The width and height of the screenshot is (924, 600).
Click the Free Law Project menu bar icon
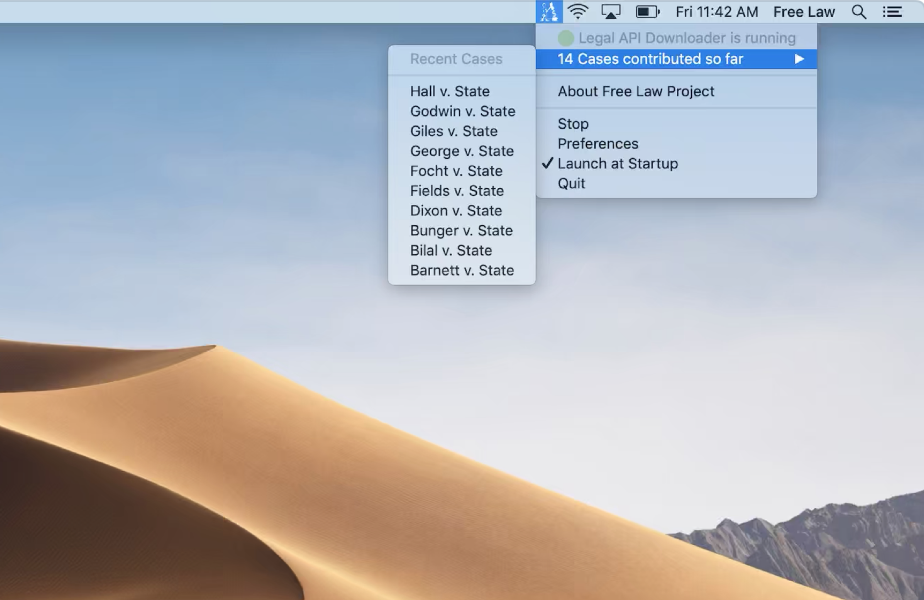point(549,12)
